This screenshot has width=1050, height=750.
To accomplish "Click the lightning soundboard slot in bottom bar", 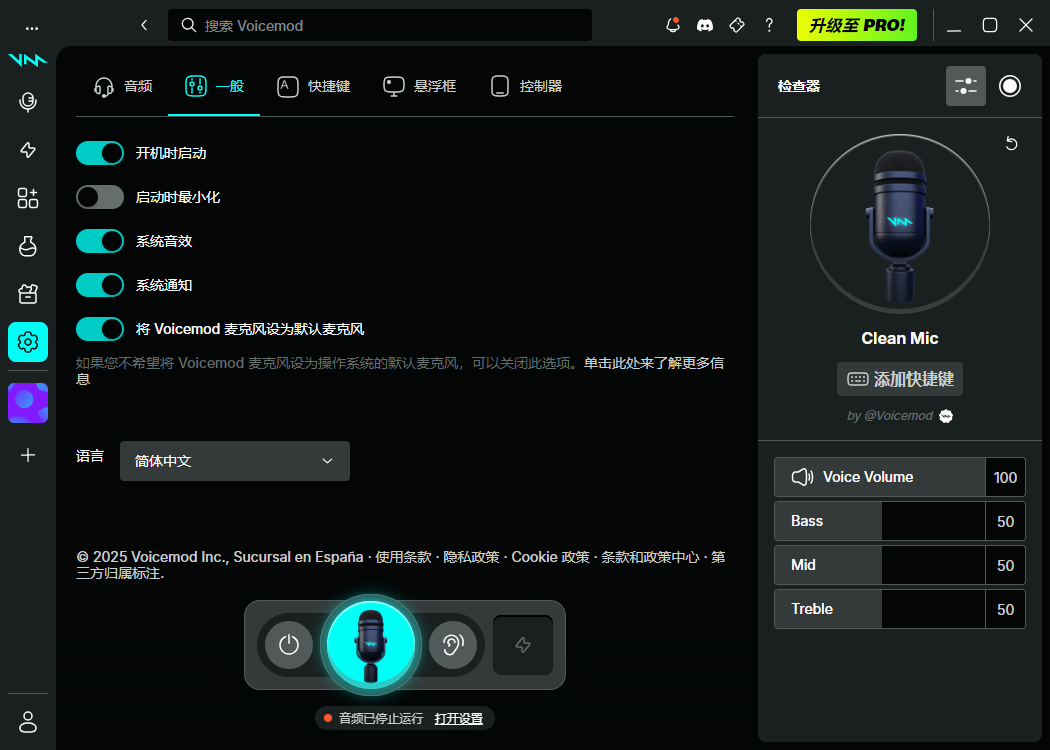I will pyautogui.click(x=523, y=645).
